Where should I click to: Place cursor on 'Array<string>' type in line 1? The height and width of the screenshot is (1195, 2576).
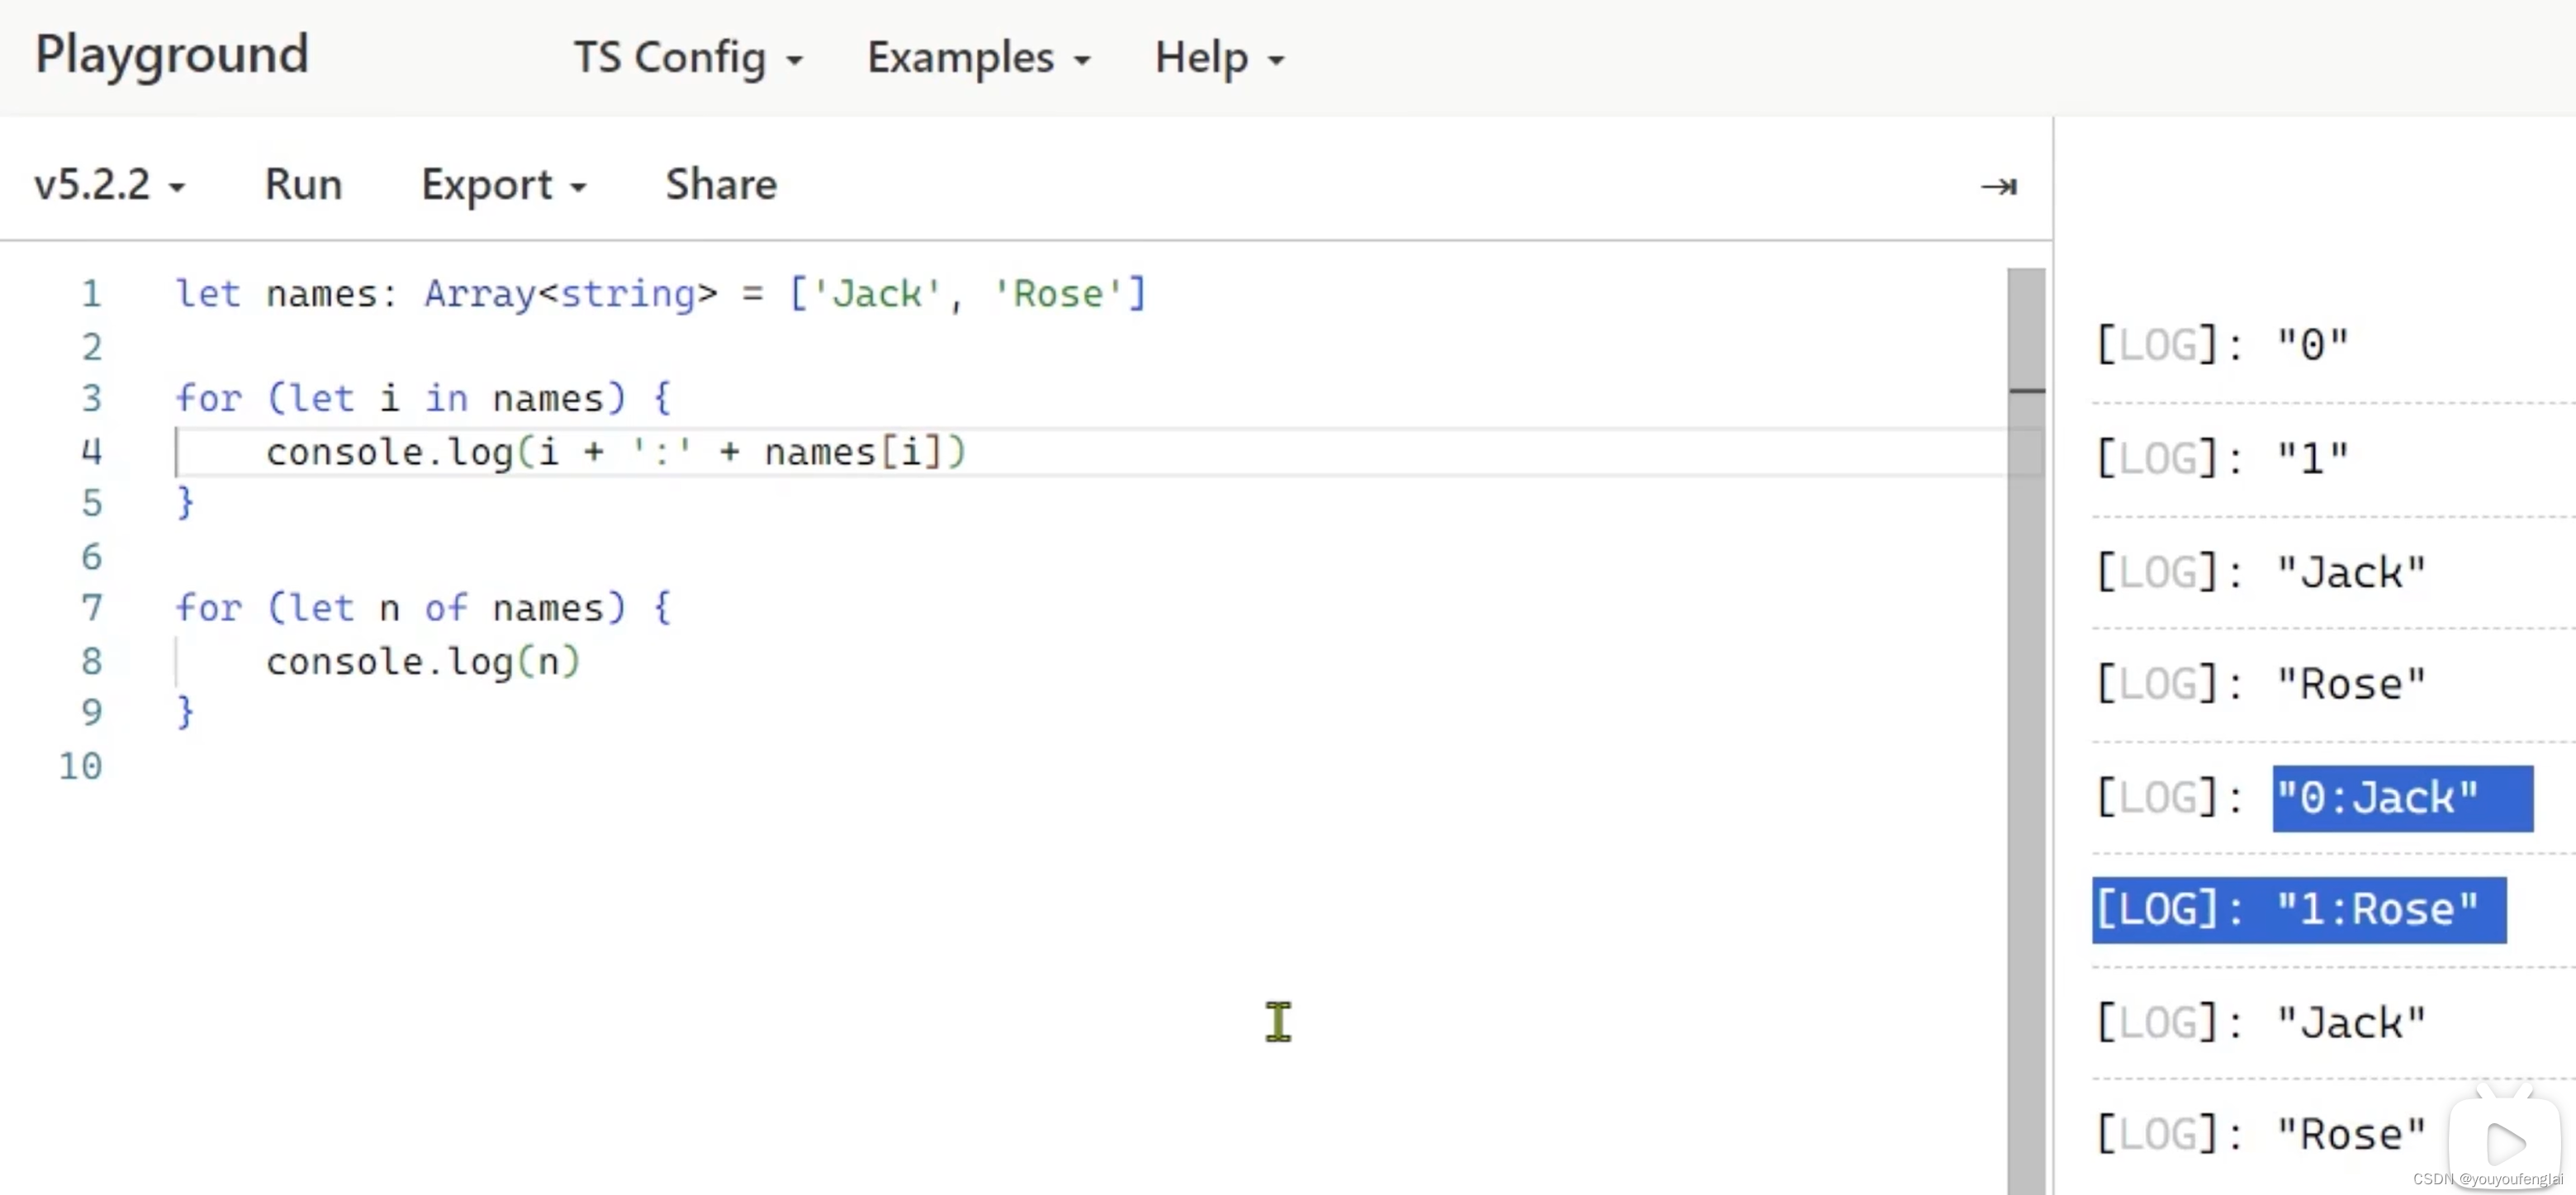point(571,294)
